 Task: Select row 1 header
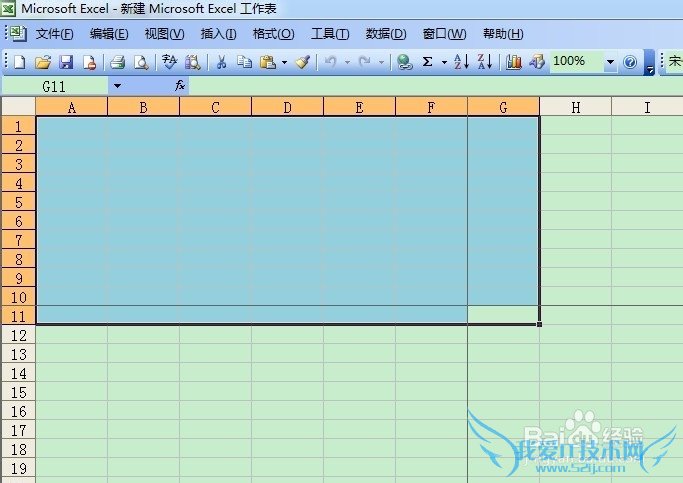18,126
